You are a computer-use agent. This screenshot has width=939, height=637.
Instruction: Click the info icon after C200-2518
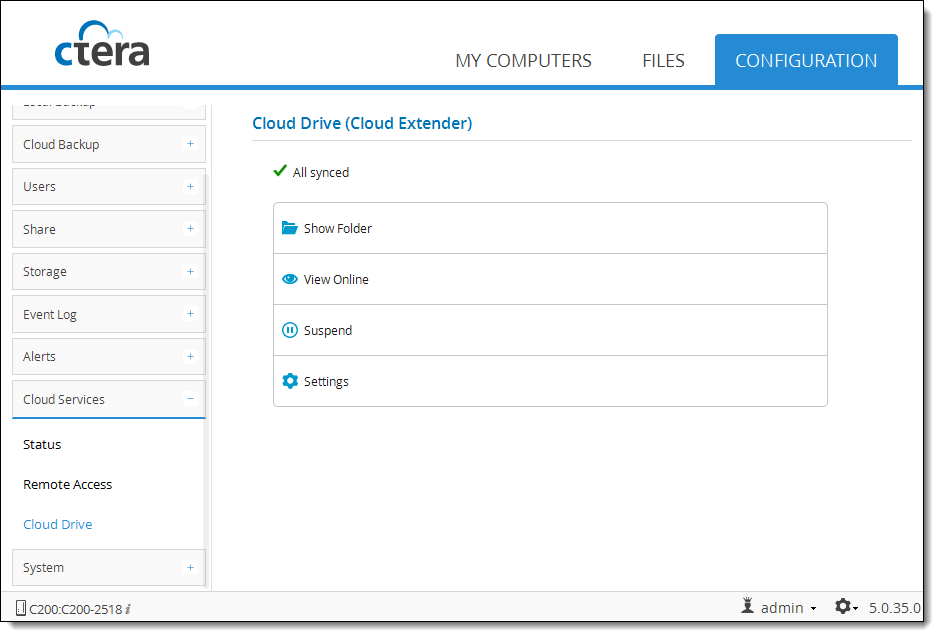(x=128, y=609)
